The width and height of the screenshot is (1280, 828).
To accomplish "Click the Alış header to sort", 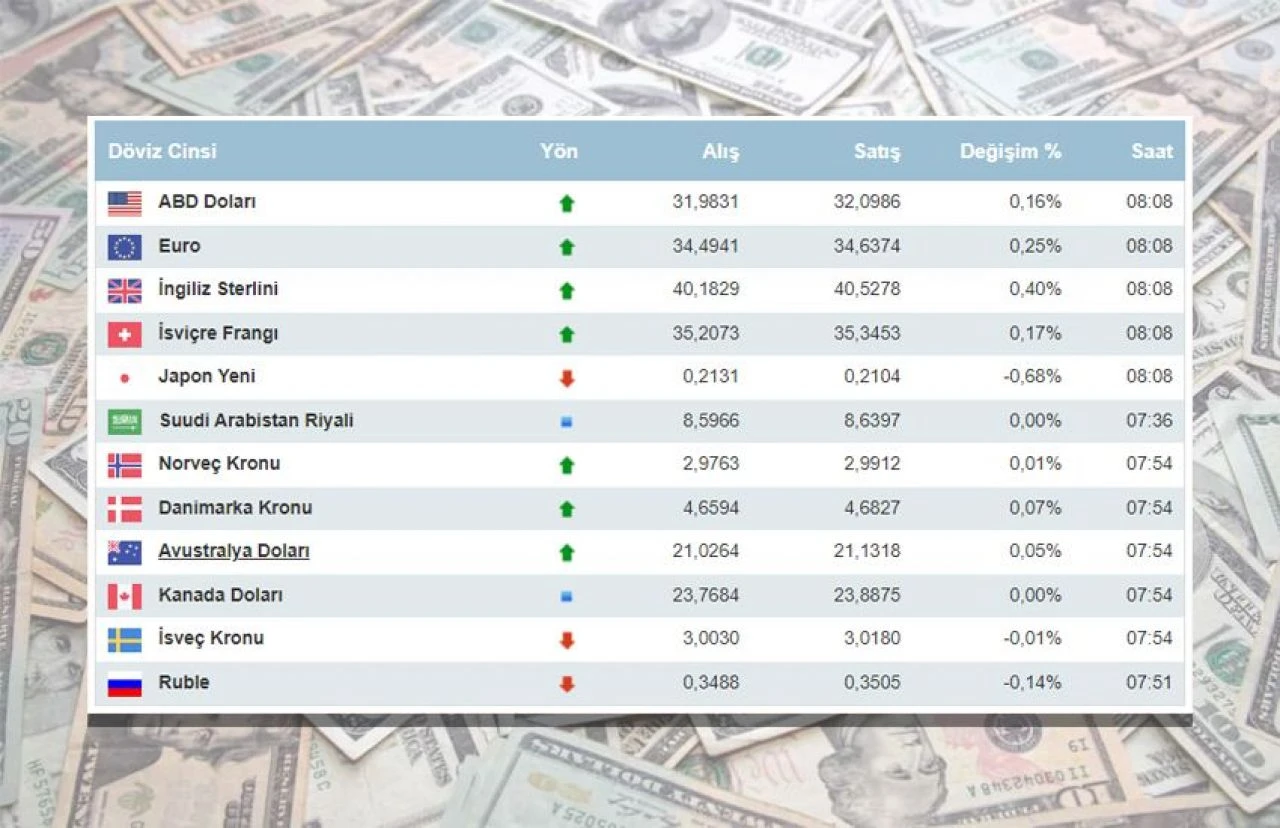I will (722, 151).
